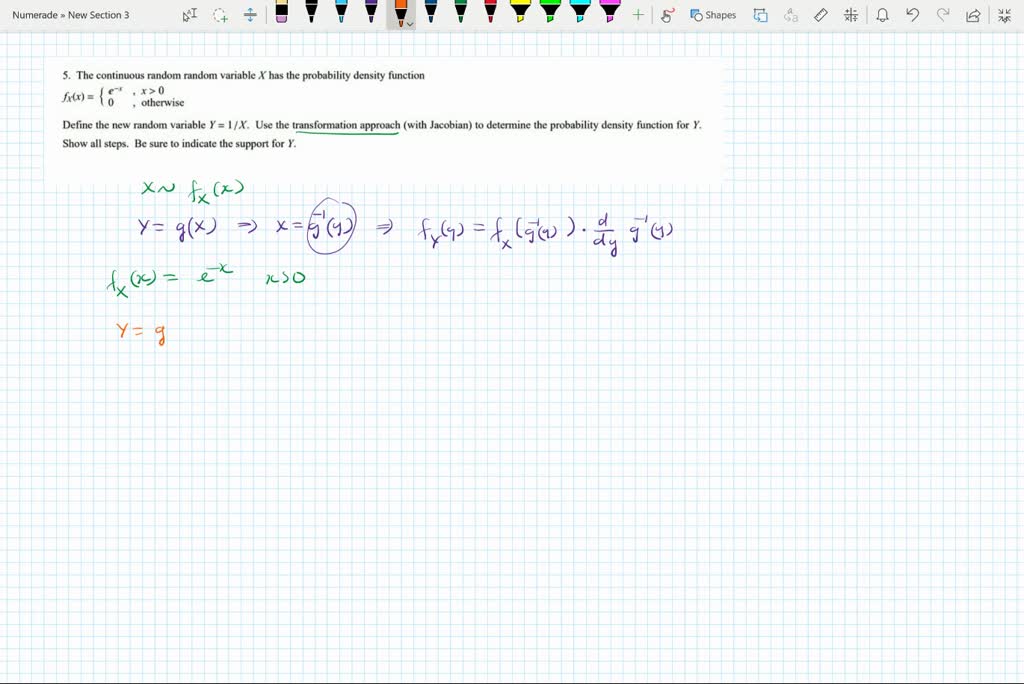Open the Shapes dropdown

click(x=714, y=15)
